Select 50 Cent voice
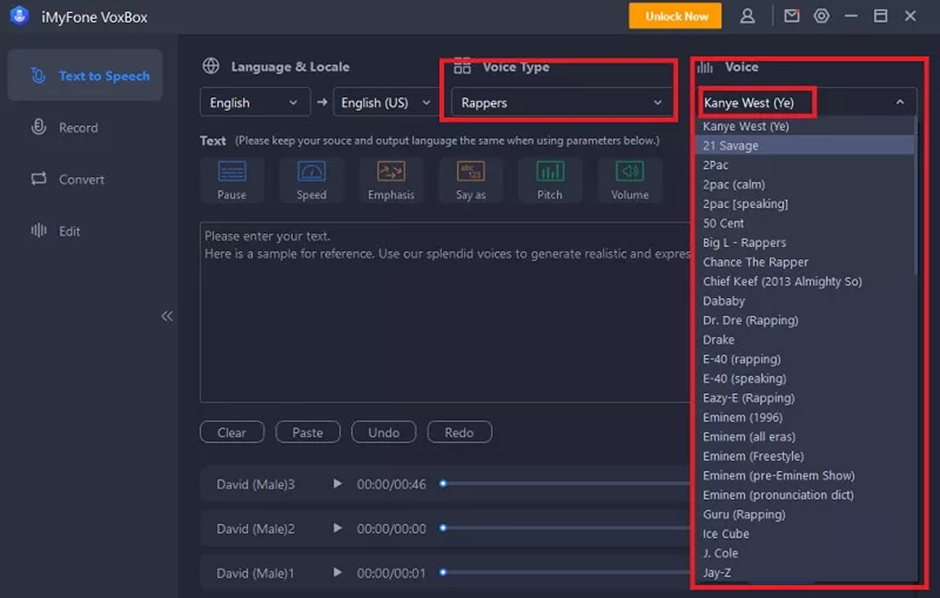The width and height of the screenshot is (940, 598). coord(805,223)
